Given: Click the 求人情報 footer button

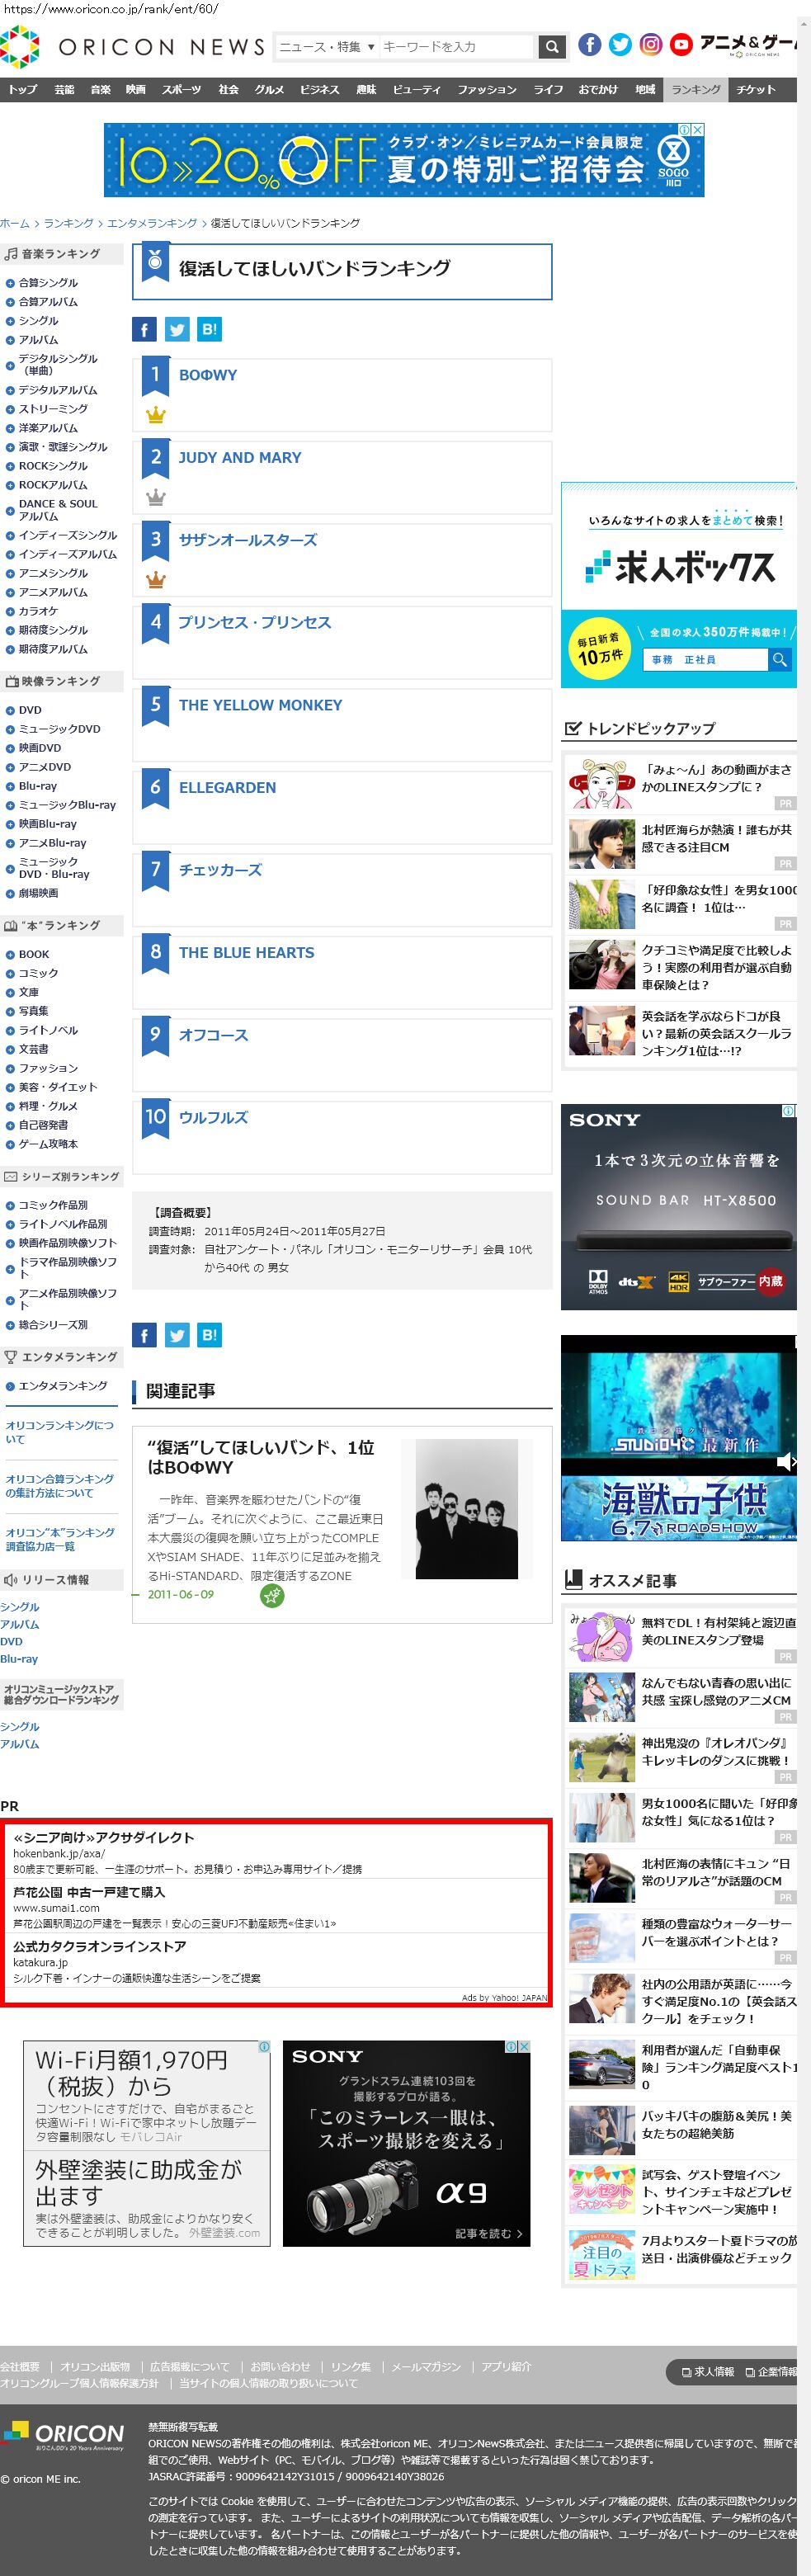Looking at the screenshot, I should coord(708,2371).
